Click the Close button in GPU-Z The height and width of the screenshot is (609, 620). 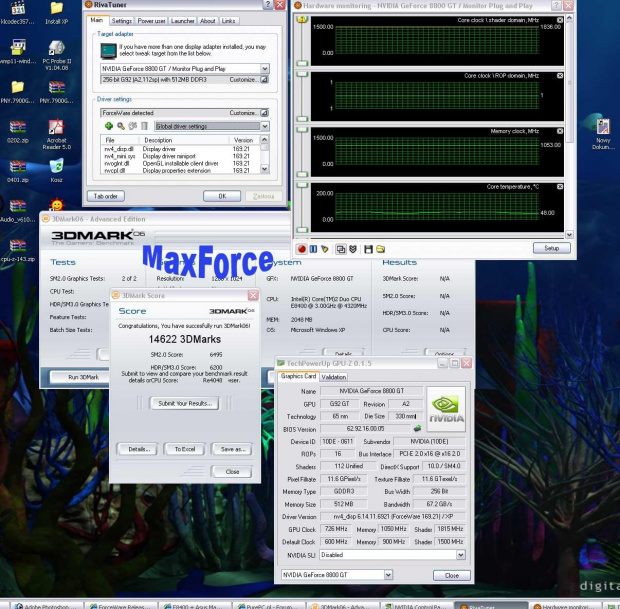(452, 575)
